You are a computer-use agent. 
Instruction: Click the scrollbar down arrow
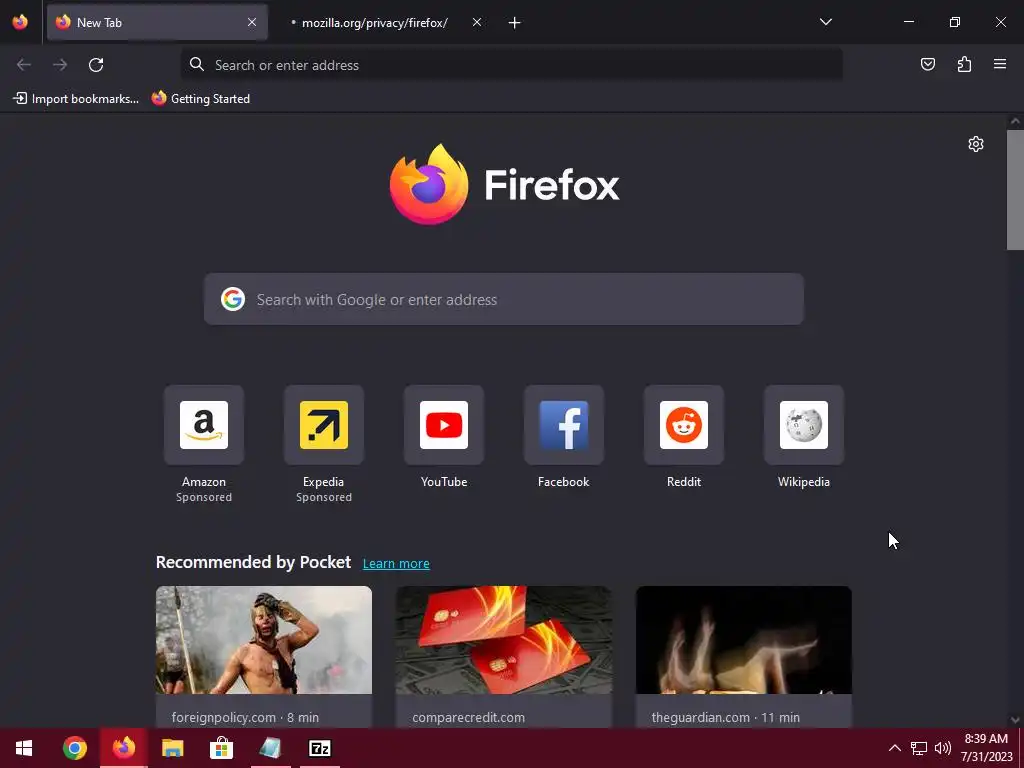[1015, 720]
